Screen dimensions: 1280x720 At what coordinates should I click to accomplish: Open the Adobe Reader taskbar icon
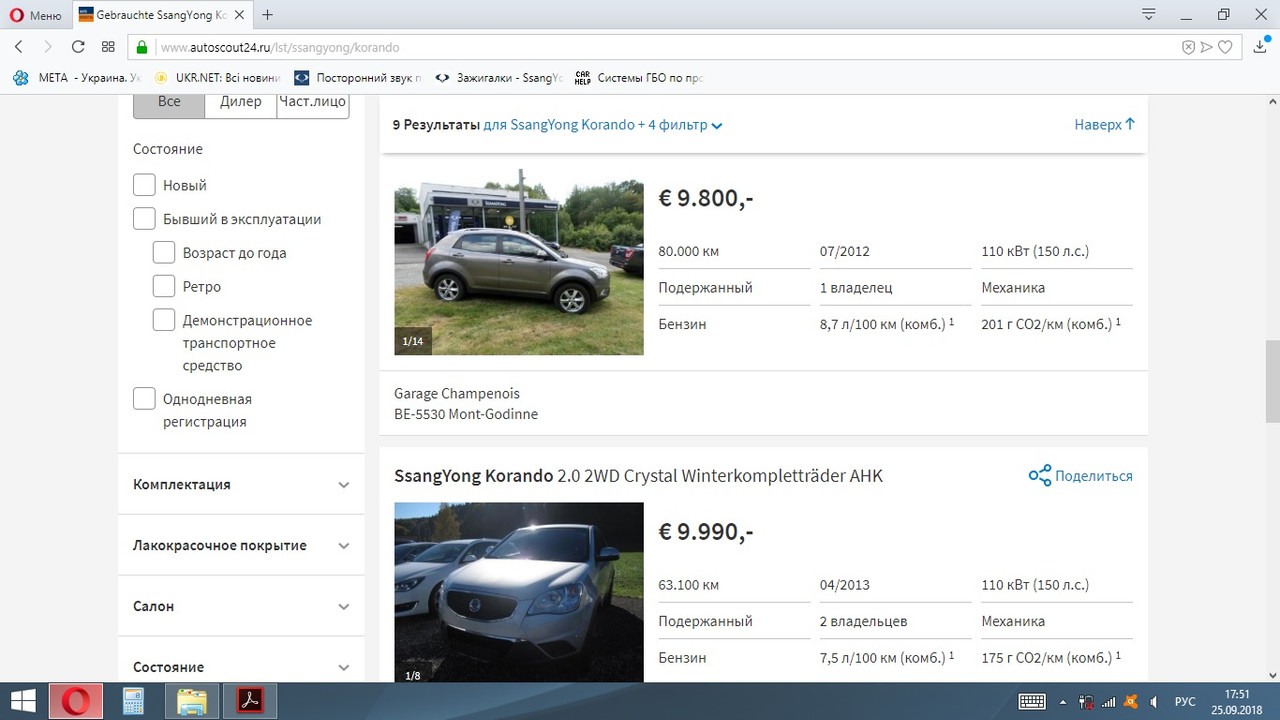point(250,701)
